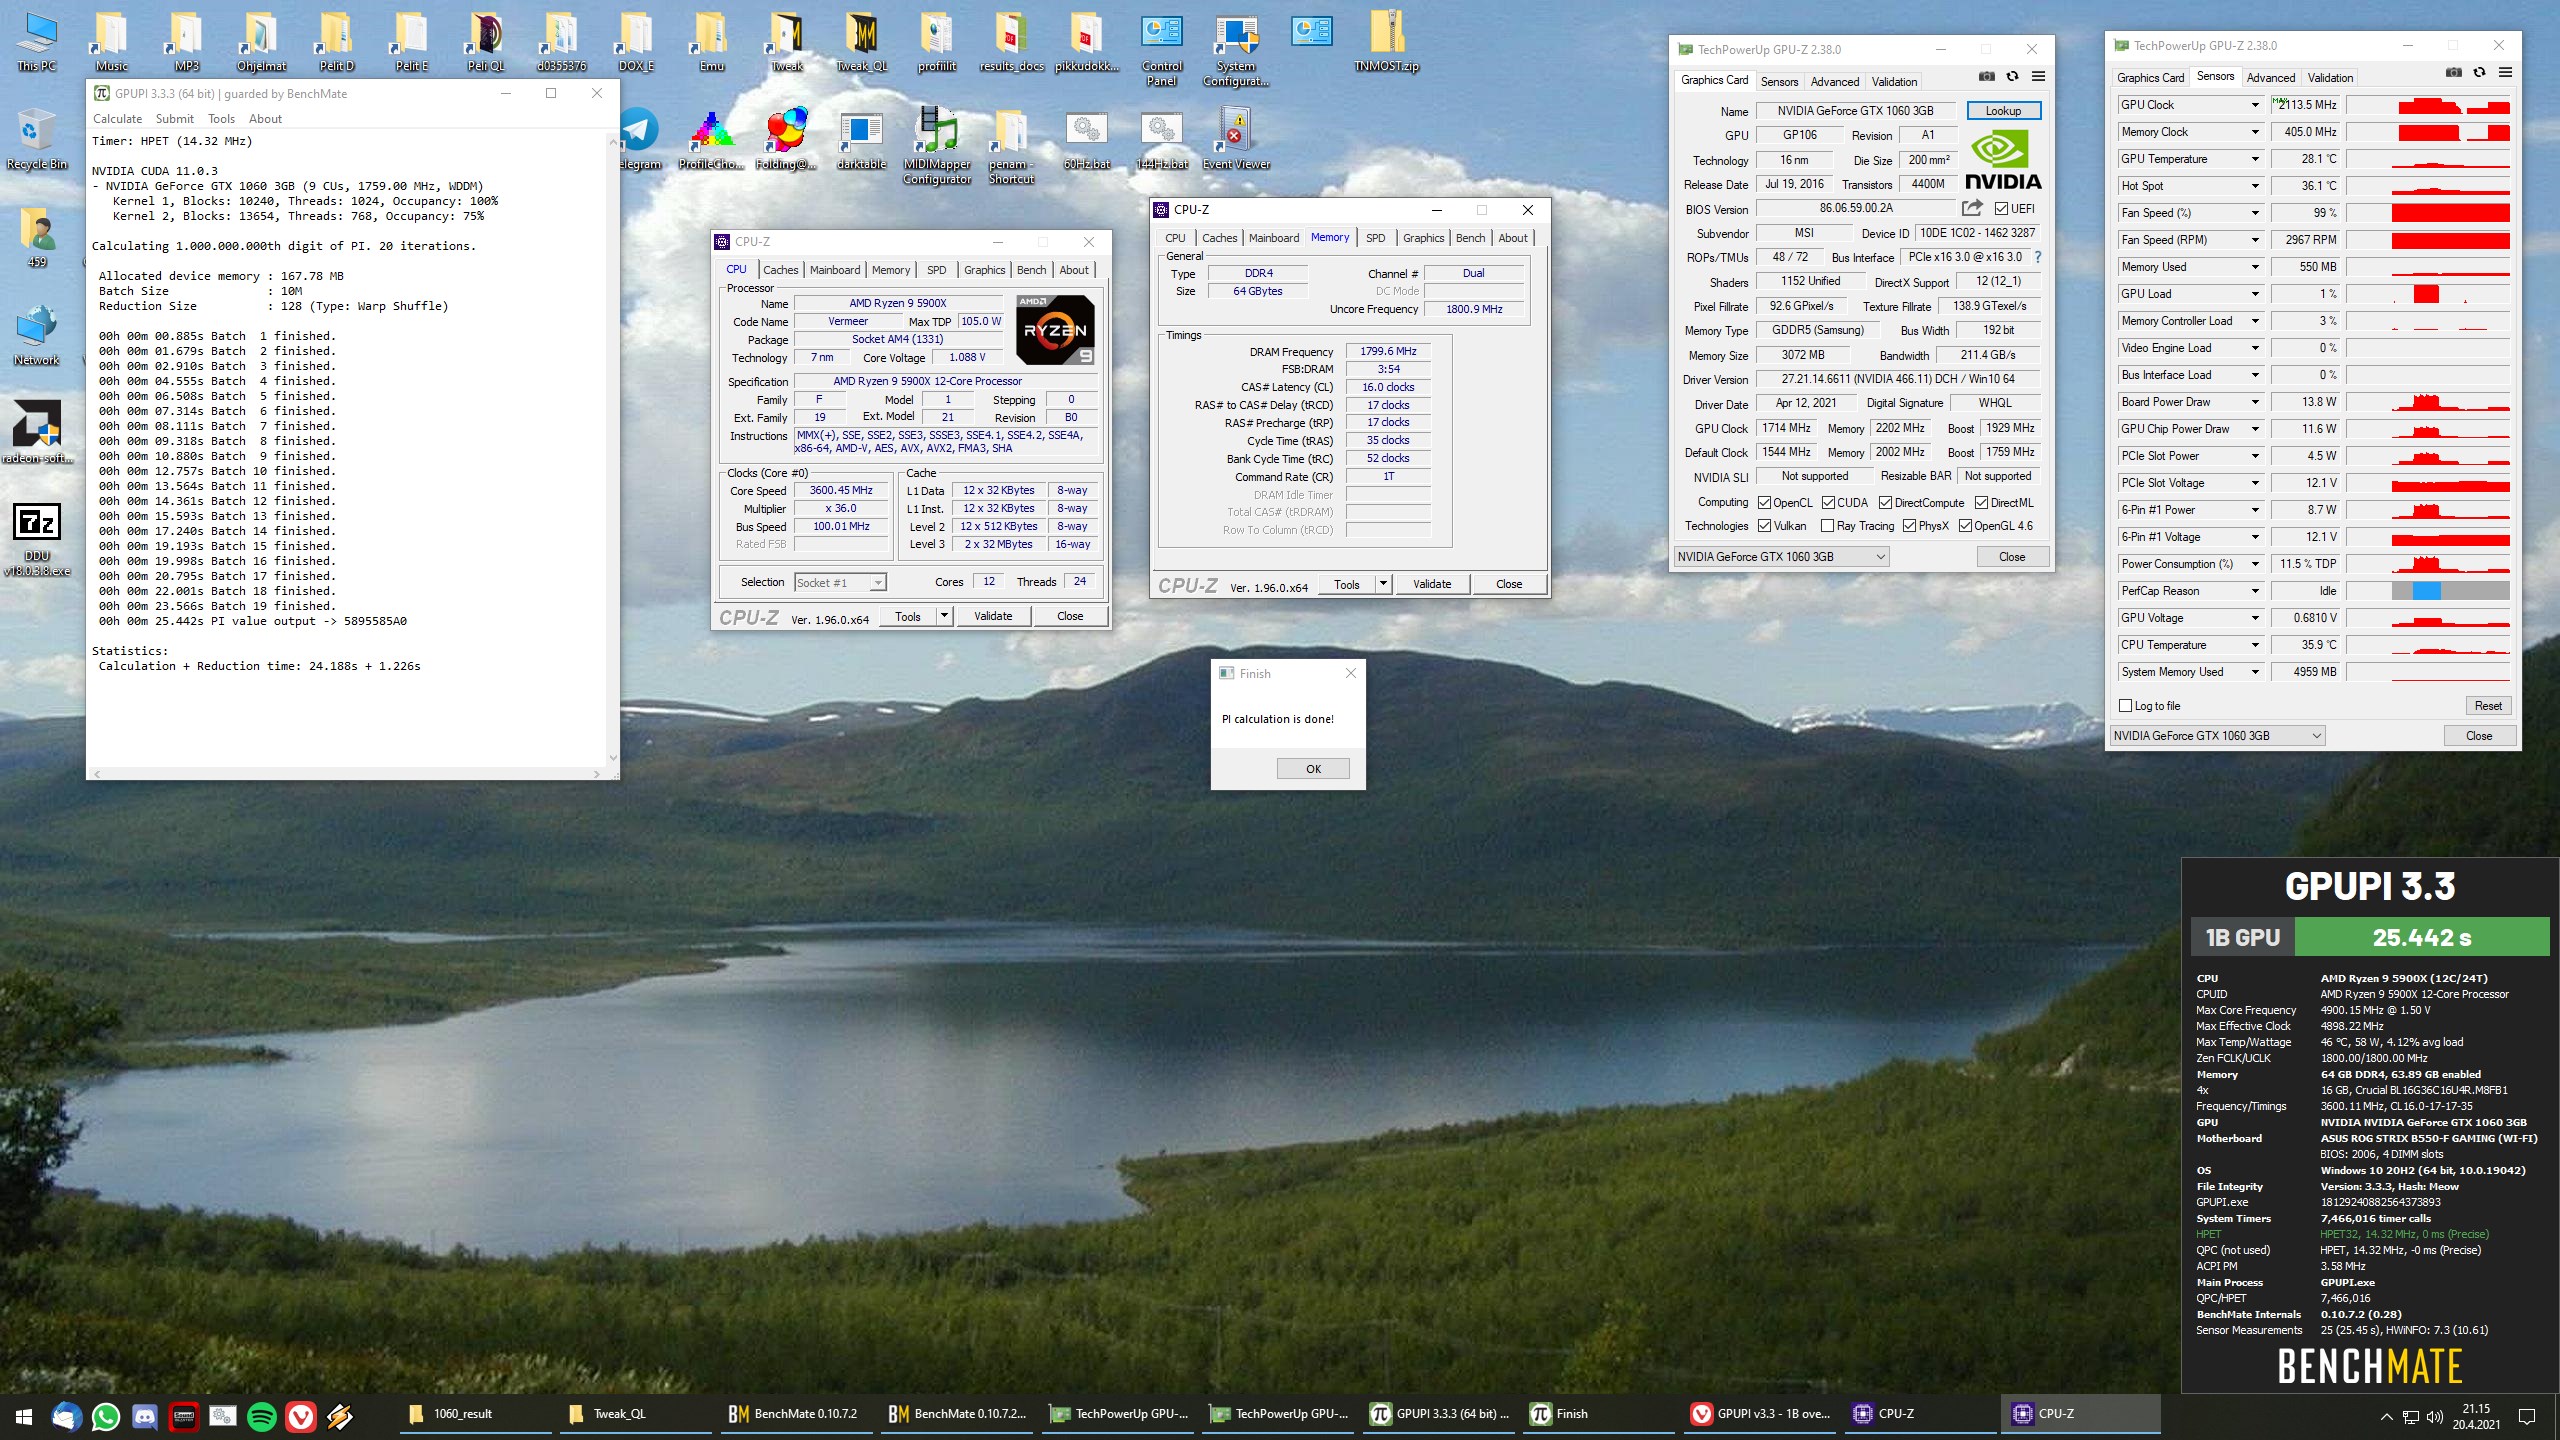Open the GPU selector dropdown in Sensors window
2560x1440 pixels.
pyautogui.click(x=2217, y=736)
